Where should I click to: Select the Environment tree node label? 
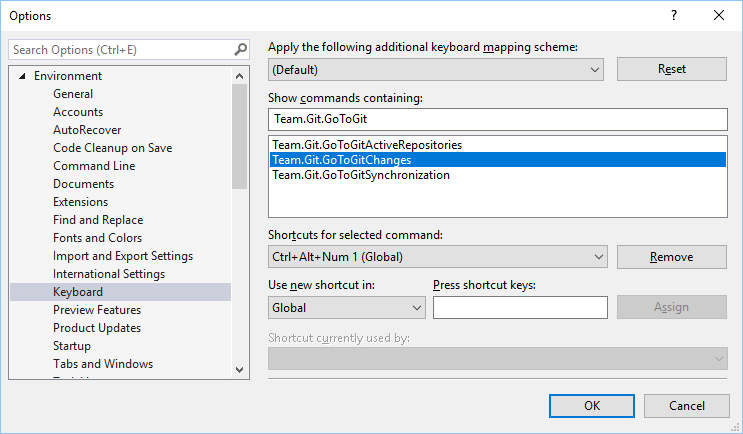tap(68, 76)
